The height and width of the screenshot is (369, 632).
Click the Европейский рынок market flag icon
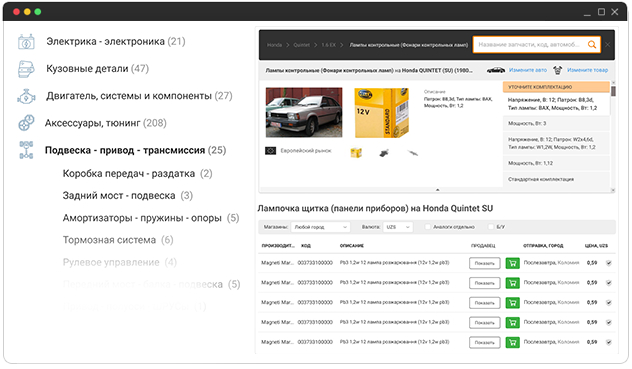tap(270, 151)
